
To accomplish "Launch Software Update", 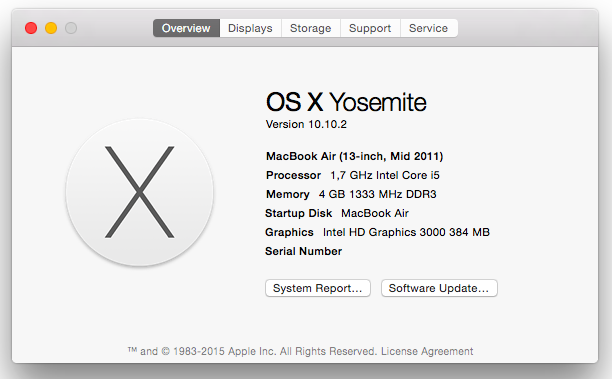I will click(x=439, y=288).
